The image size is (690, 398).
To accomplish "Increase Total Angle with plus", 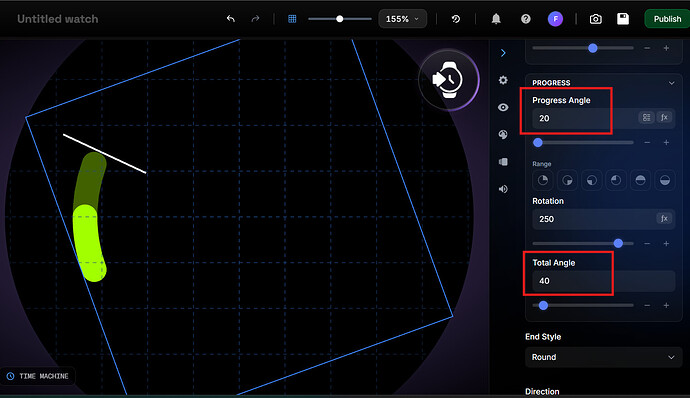I will pyautogui.click(x=666, y=305).
